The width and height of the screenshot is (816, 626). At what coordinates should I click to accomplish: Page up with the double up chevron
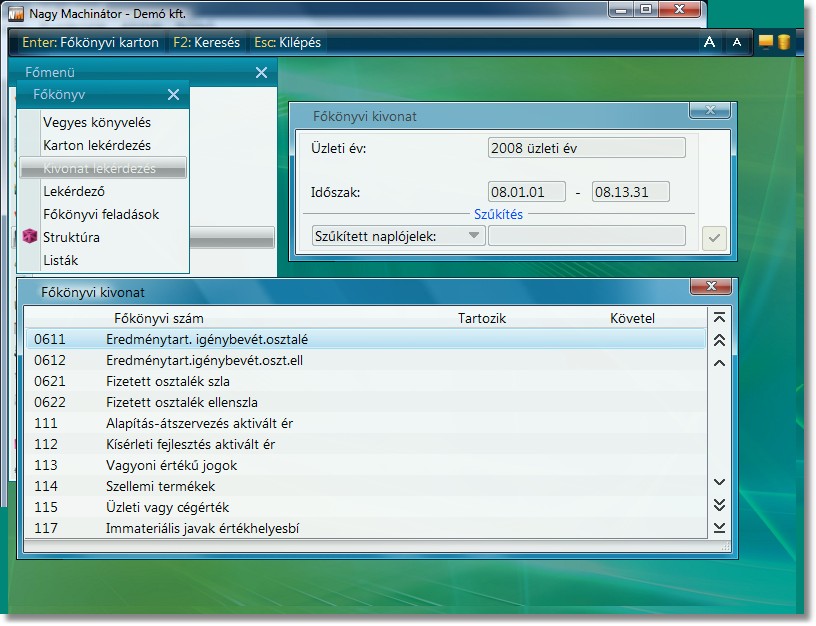click(718, 340)
